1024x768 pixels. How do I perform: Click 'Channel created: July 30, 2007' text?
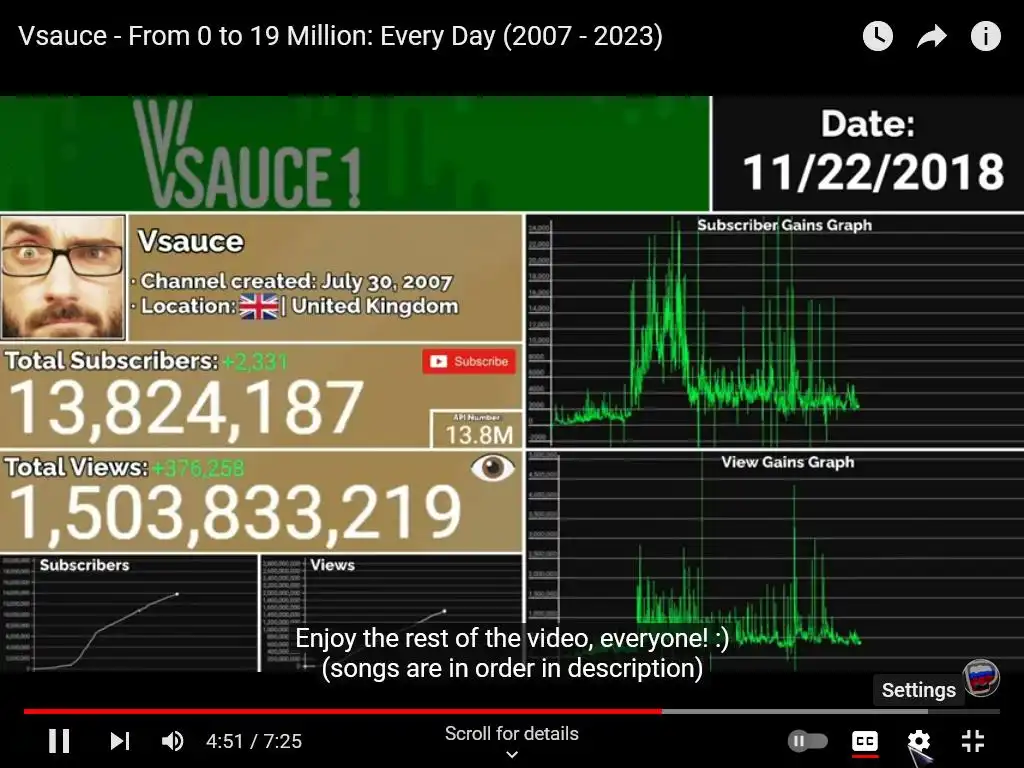click(x=296, y=281)
